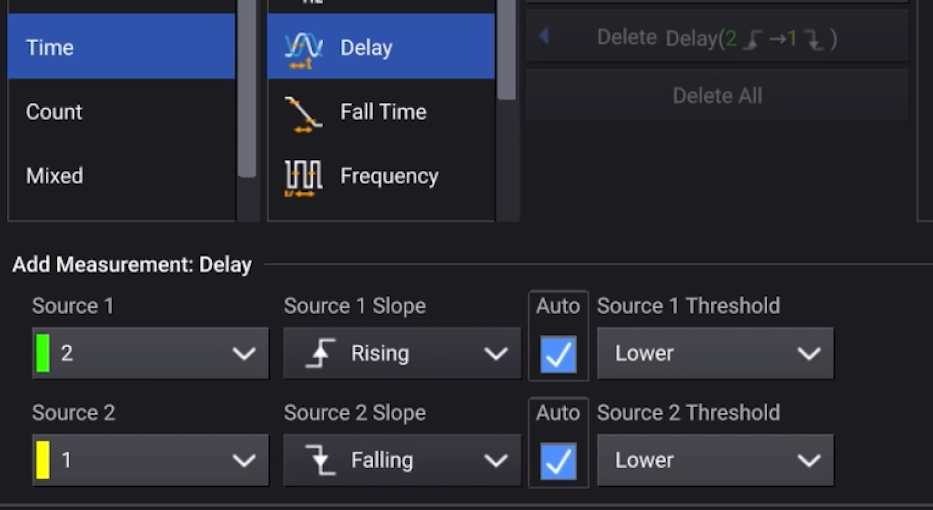Viewport: 933px width, 510px height.
Task: Open the Source 1 Threshold Lower dropdown
Action: point(715,353)
